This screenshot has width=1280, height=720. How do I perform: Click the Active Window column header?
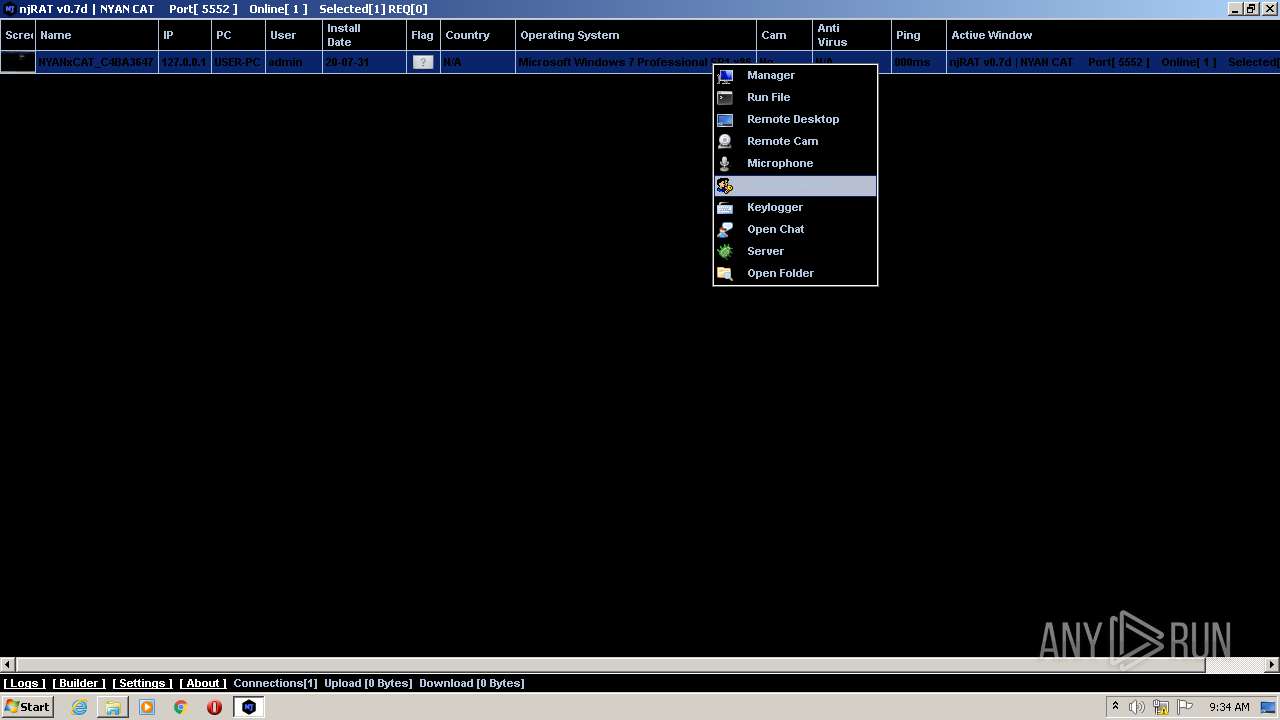1113,35
